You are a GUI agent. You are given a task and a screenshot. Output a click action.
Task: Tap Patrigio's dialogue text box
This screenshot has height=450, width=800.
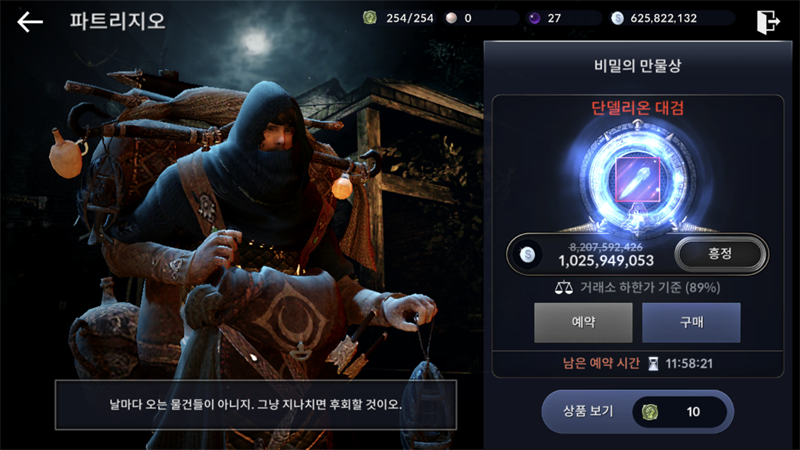[256, 405]
